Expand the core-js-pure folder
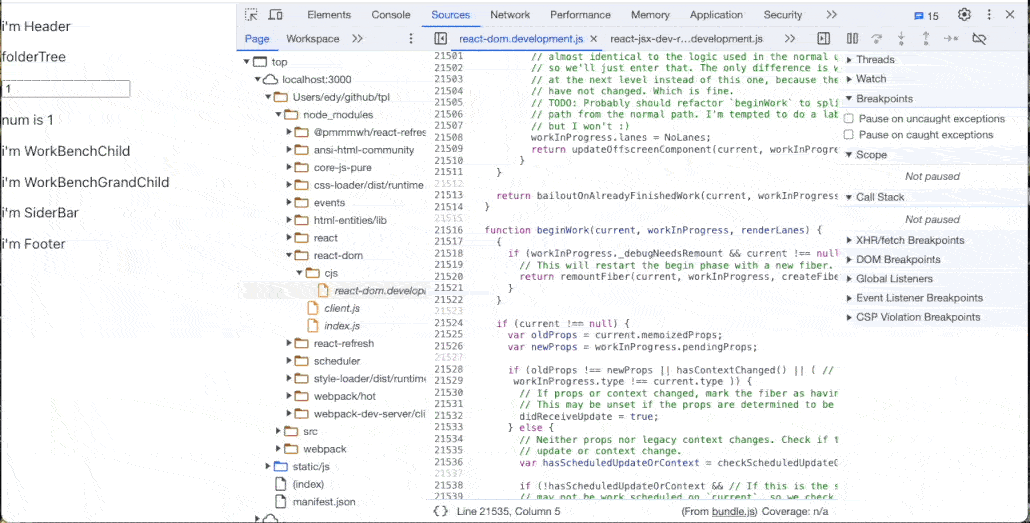Screen dimensions: 1030x523 point(289,168)
